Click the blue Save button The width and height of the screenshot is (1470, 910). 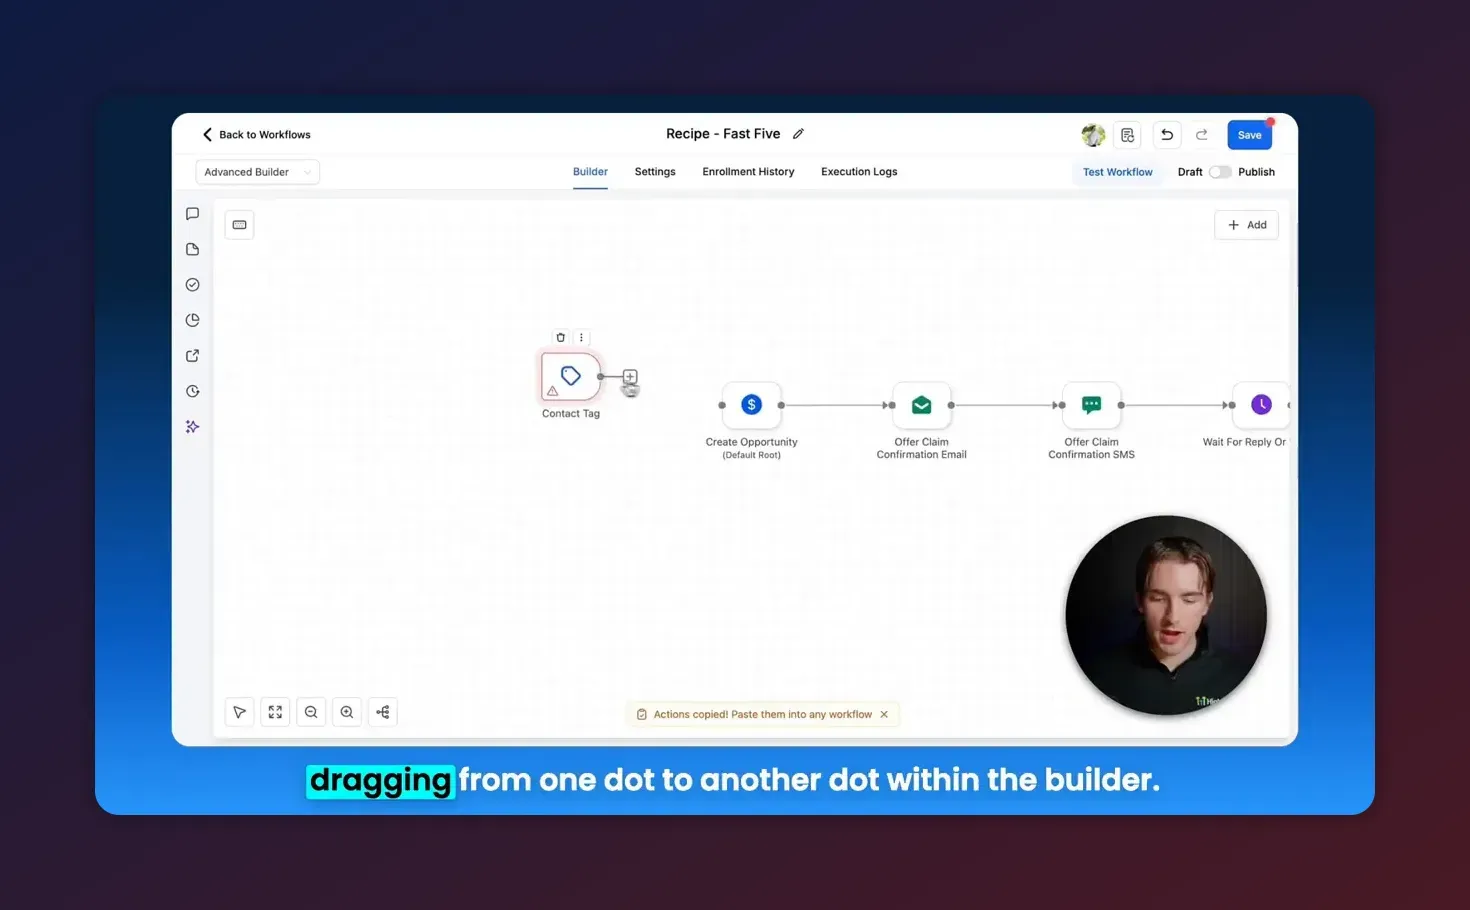click(x=1249, y=134)
